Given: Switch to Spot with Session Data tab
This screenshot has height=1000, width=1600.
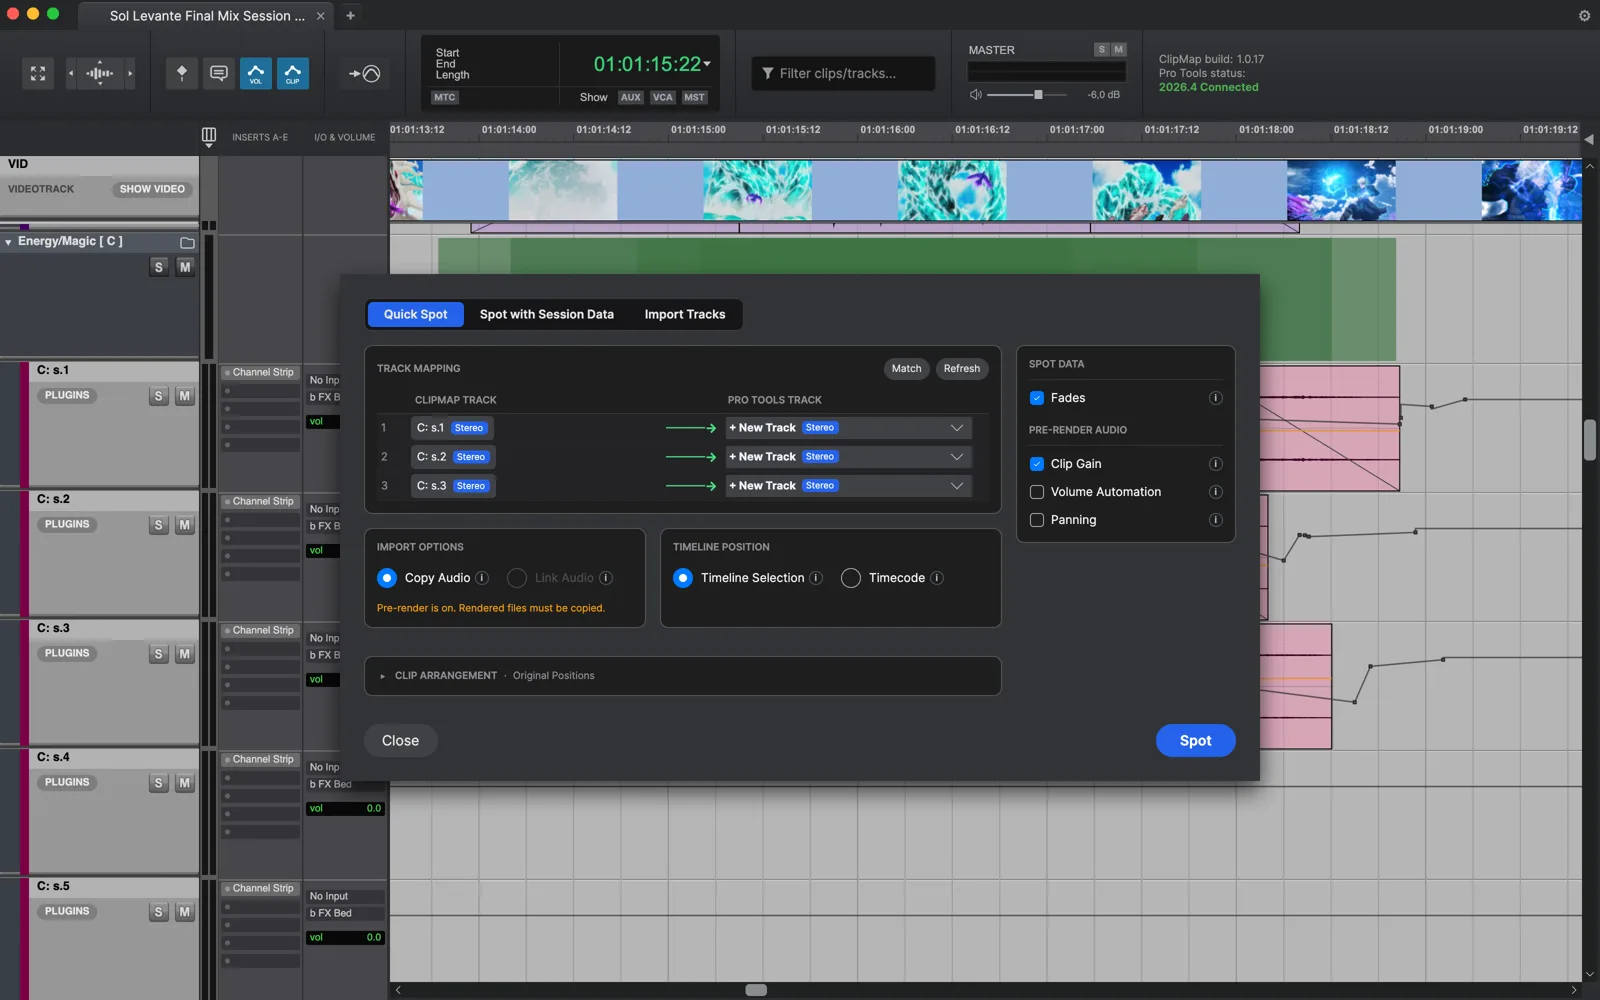Looking at the screenshot, I should click(547, 314).
